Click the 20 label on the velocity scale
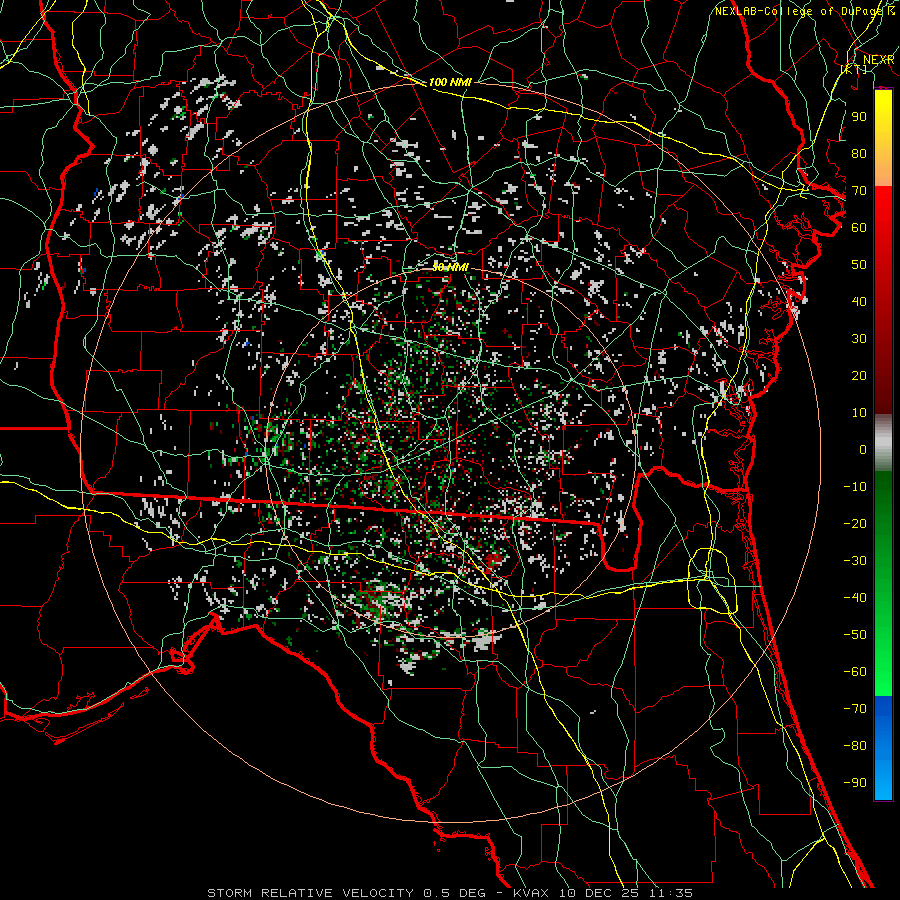 (x=859, y=375)
